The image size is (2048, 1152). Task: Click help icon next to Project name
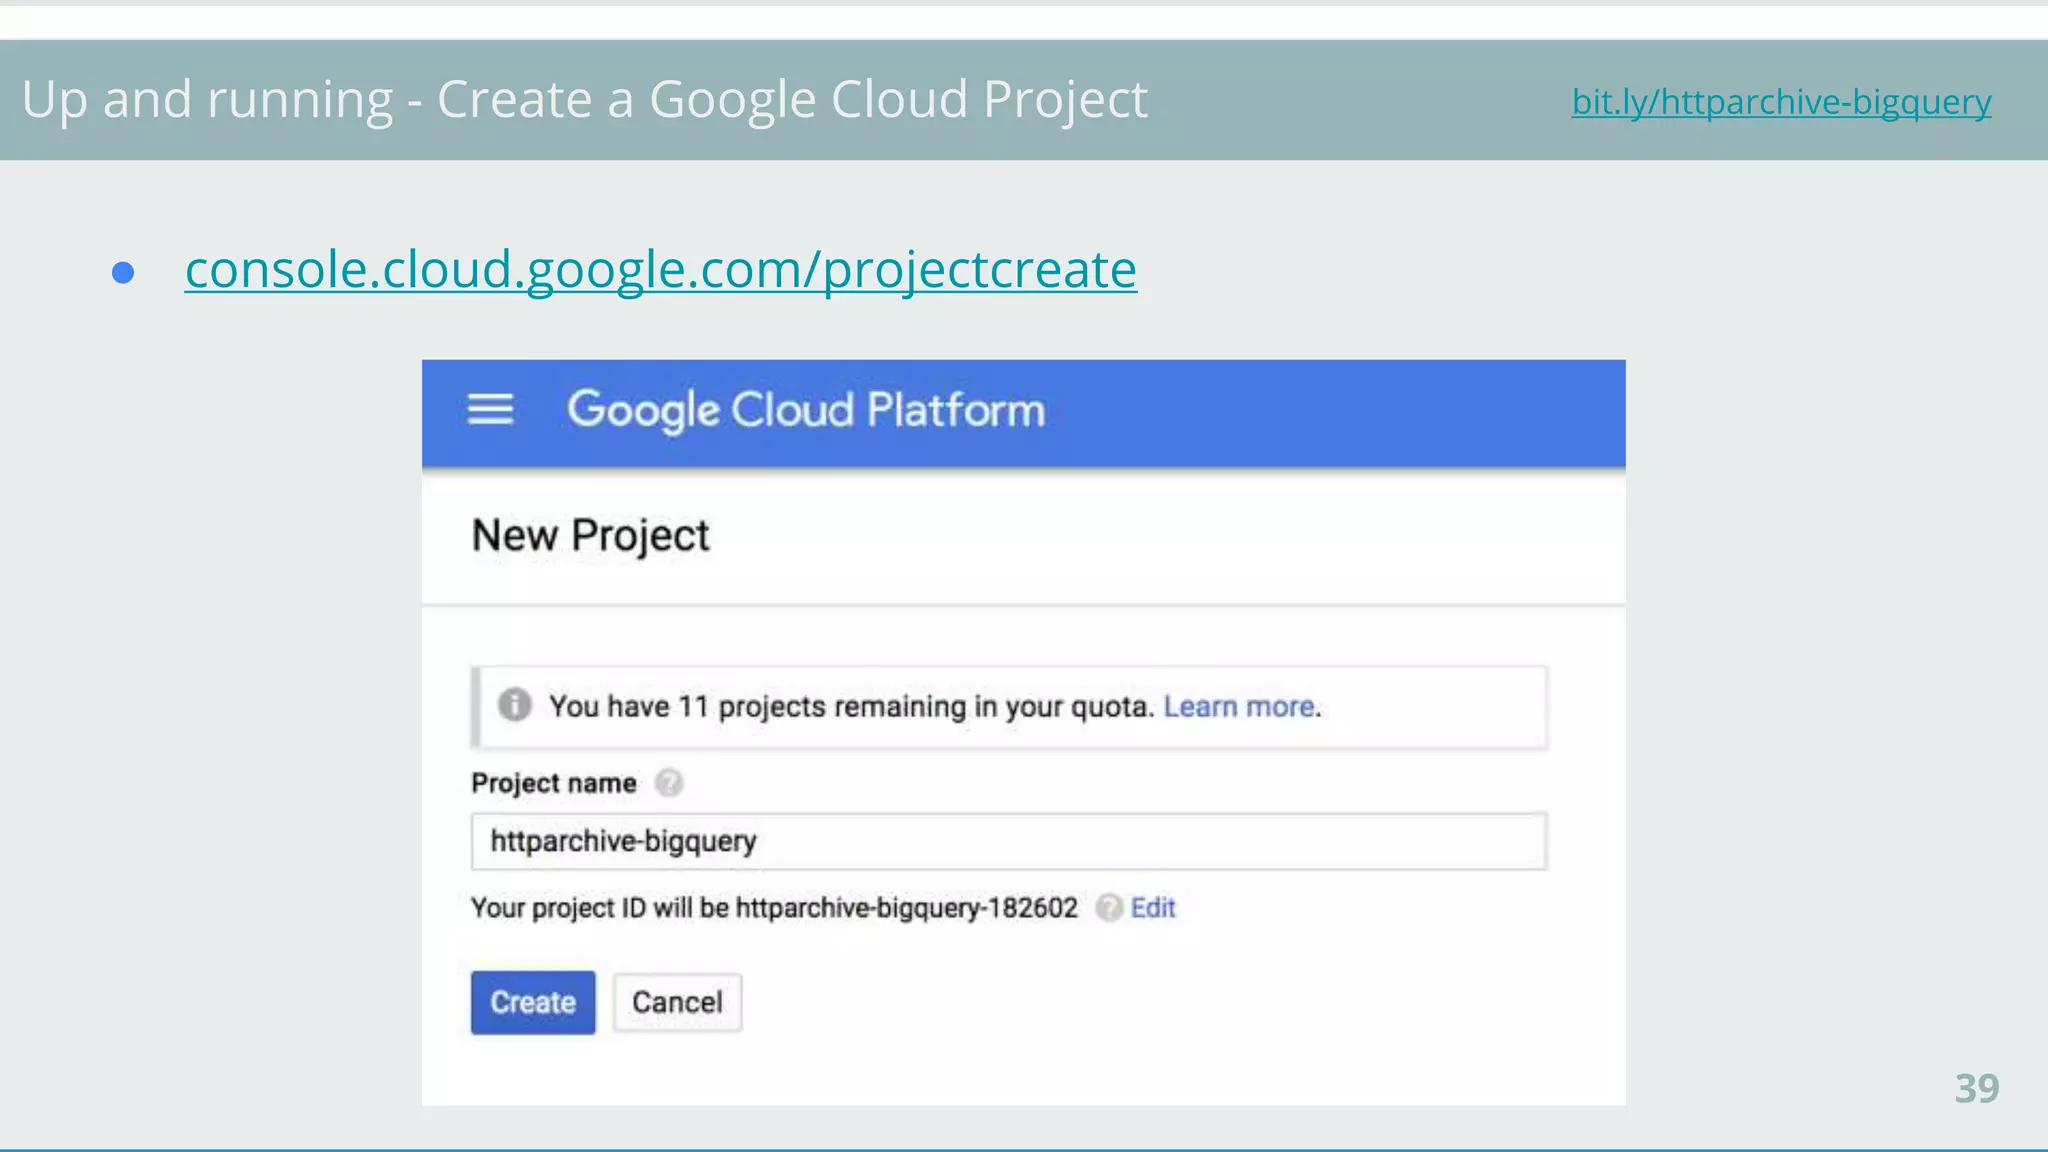point(669,783)
